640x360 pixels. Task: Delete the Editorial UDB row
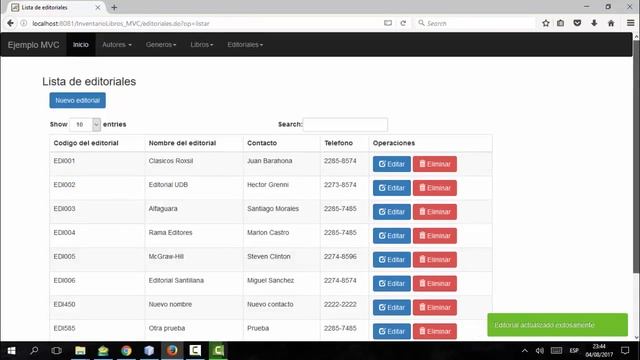(x=435, y=188)
